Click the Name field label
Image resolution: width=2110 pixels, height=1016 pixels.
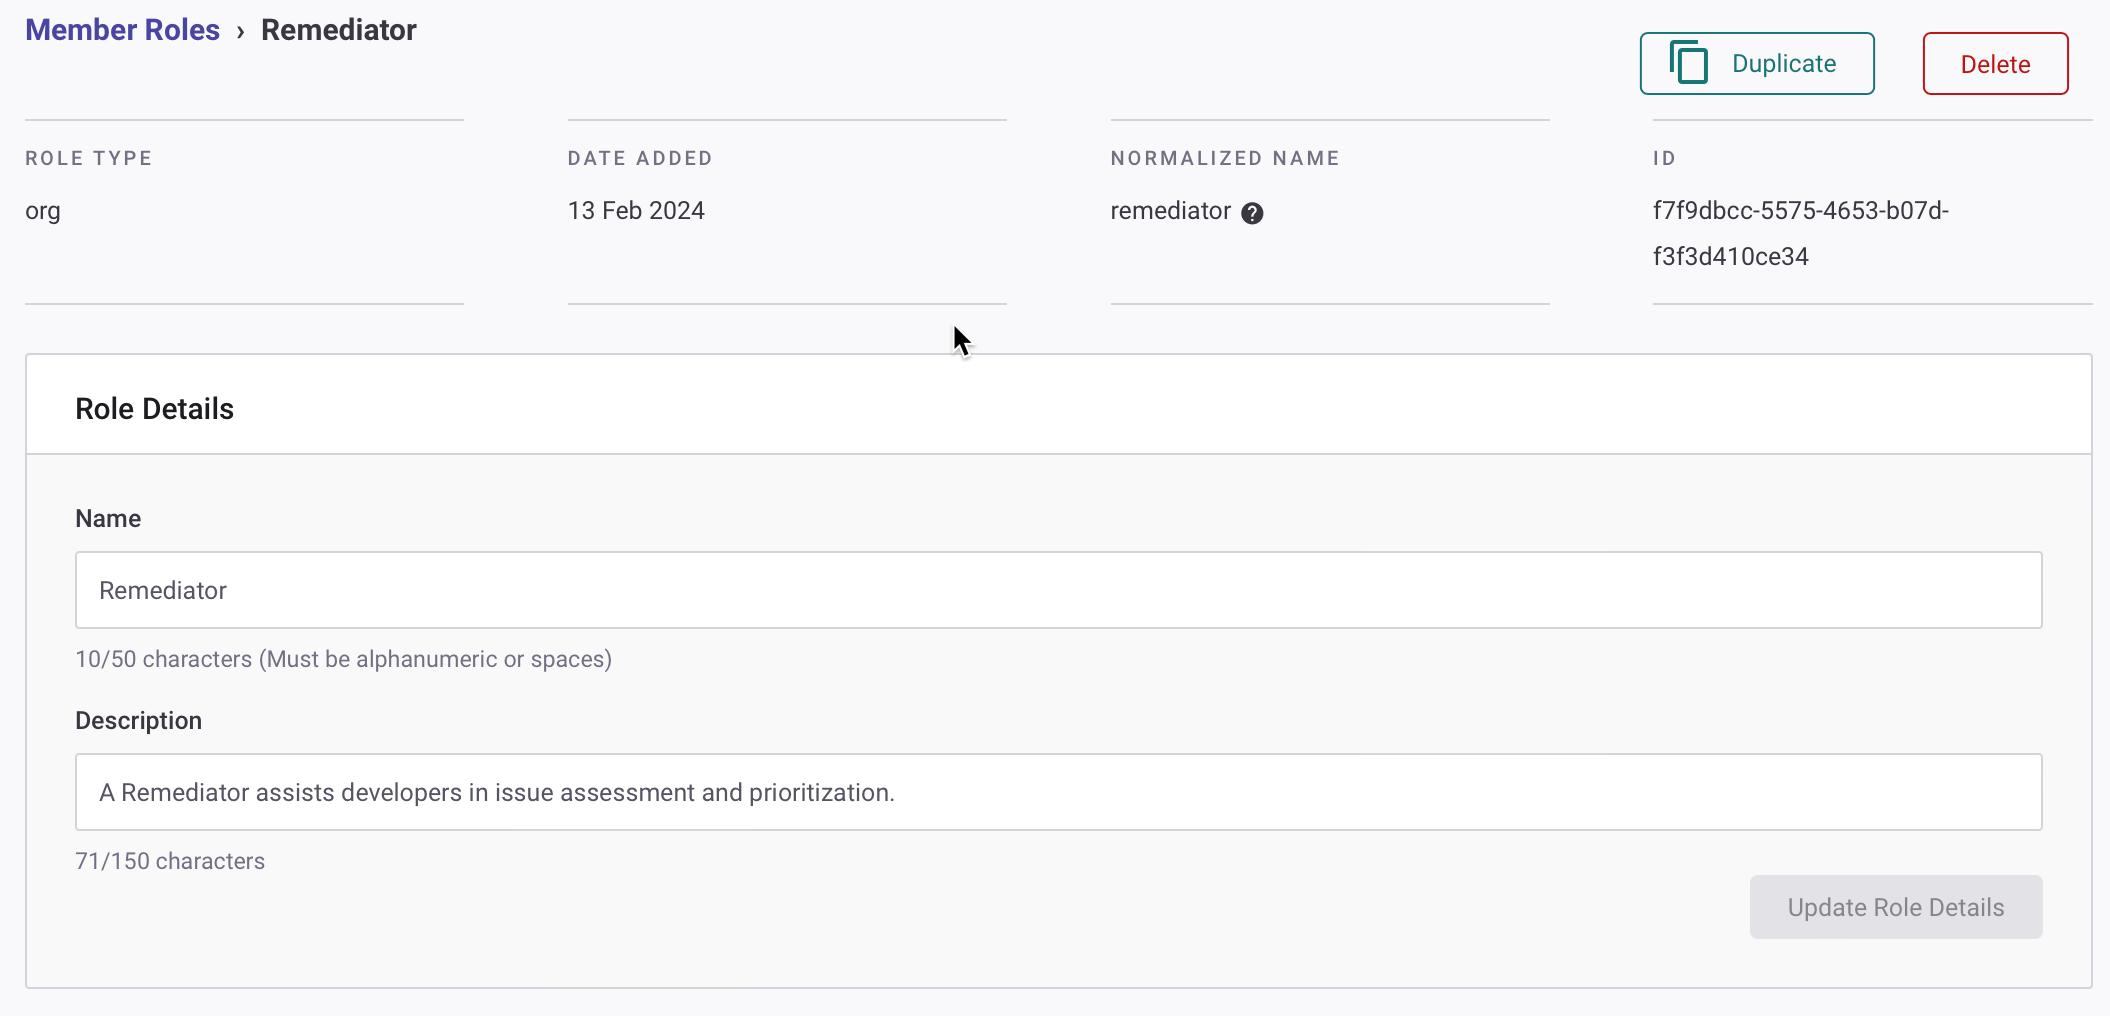click(x=108, y=519)
